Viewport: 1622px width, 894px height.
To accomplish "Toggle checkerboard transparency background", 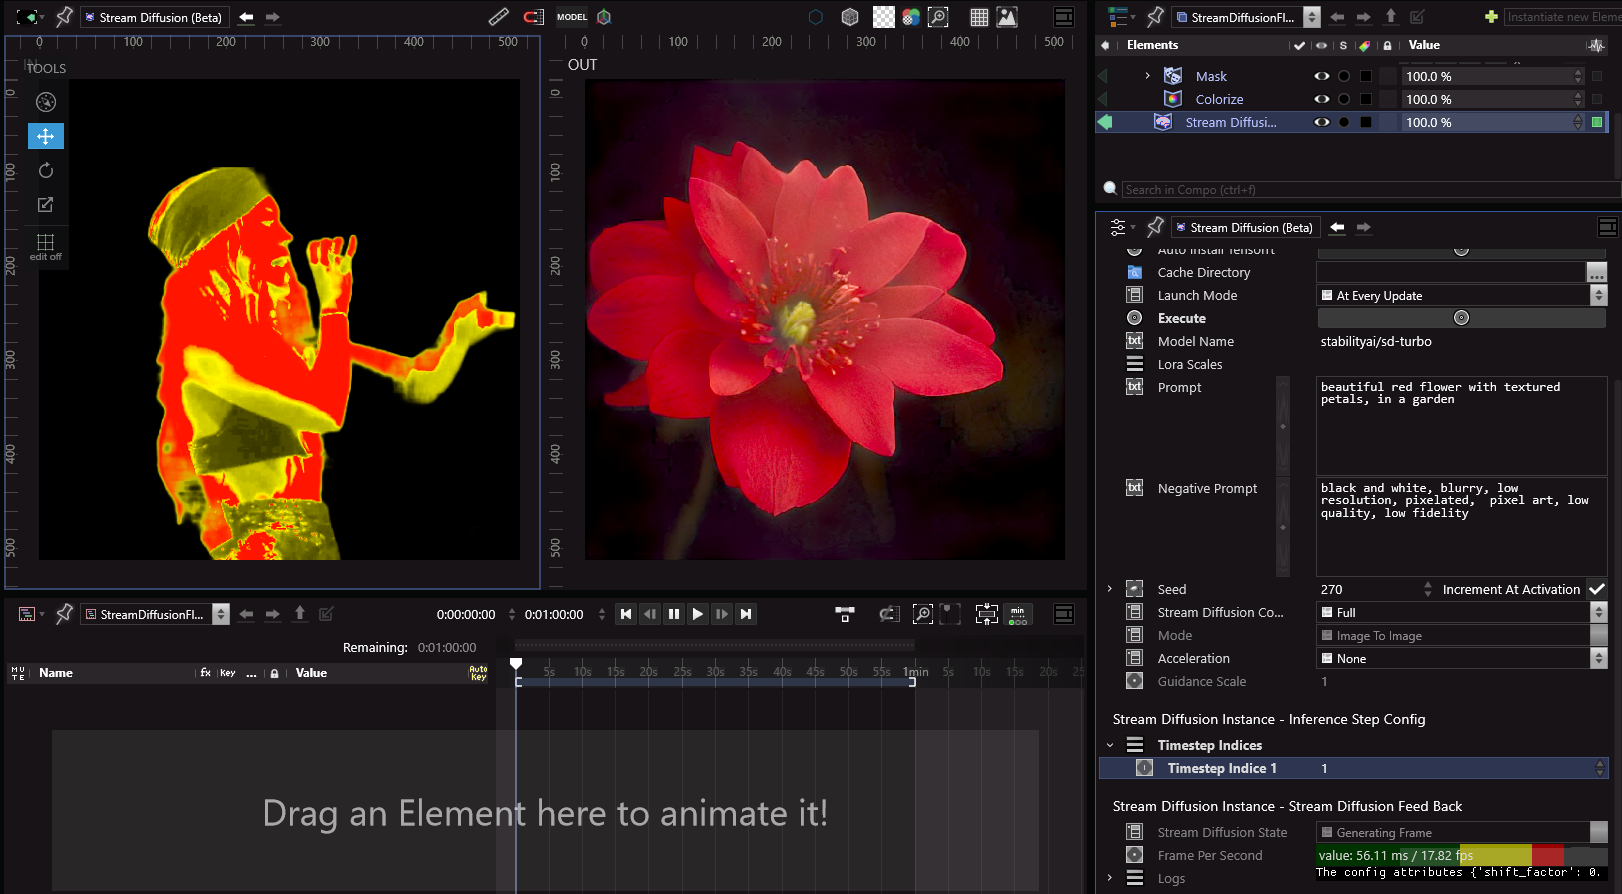I will pyautogui.click(x=884, y=17).
